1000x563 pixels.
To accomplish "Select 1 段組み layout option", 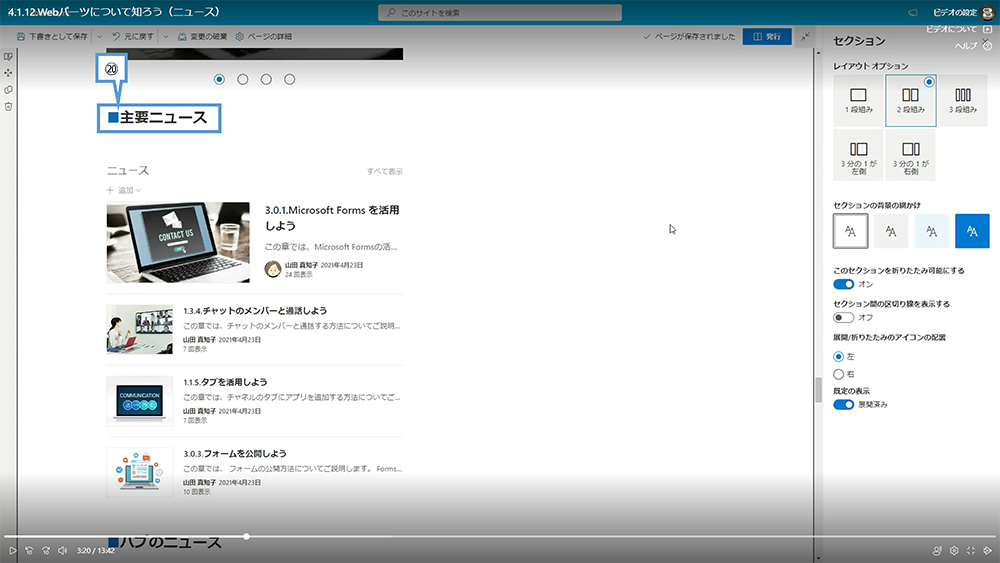I will [858, 100].
